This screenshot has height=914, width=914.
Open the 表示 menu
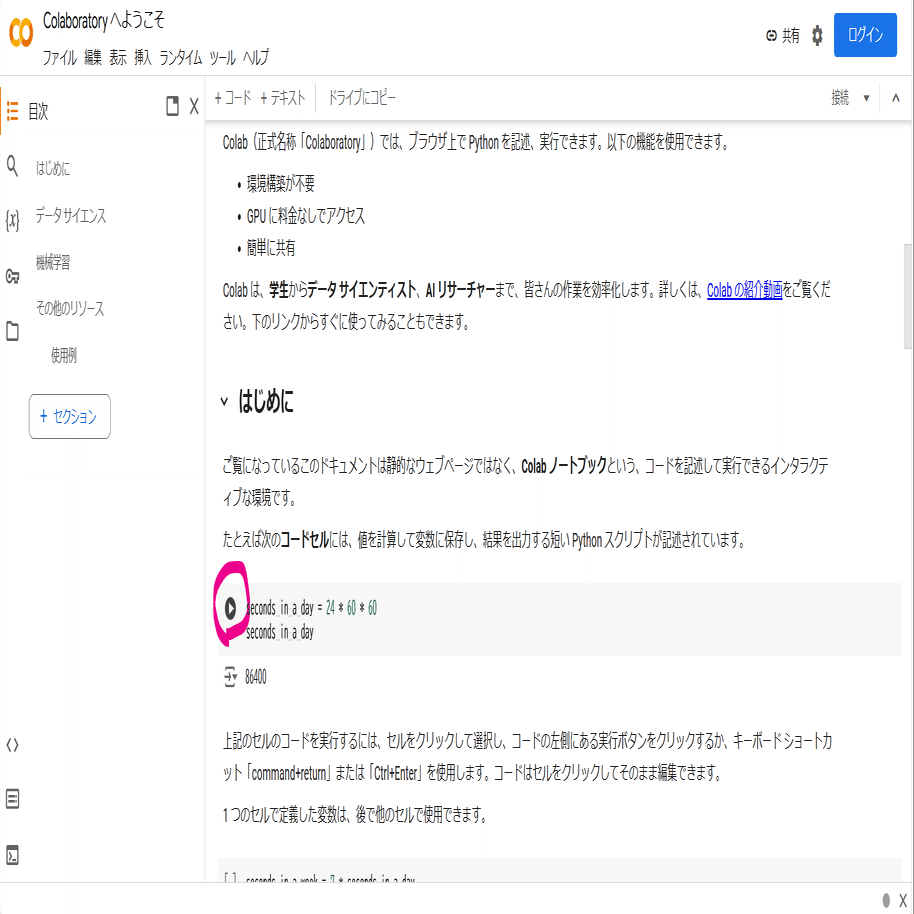118,58
